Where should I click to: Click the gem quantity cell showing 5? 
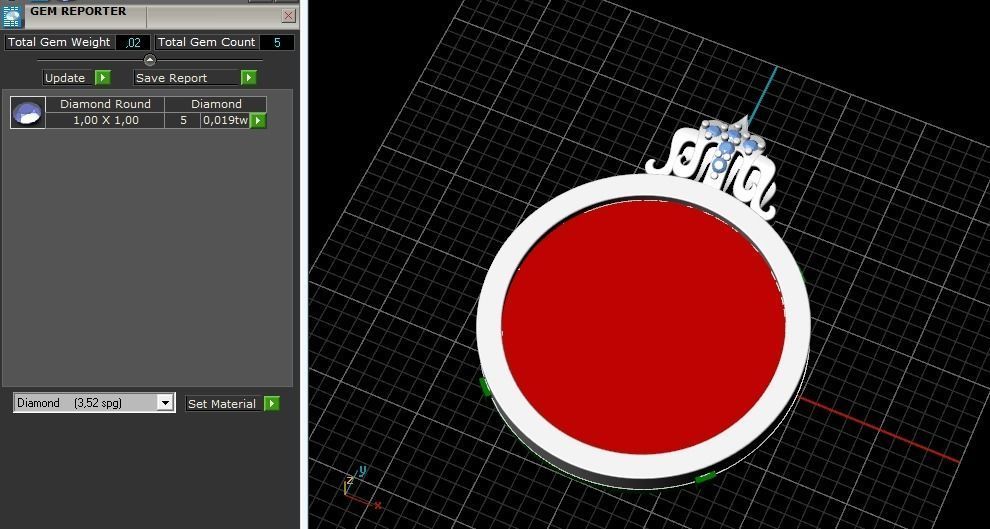[x=183, y=121]
